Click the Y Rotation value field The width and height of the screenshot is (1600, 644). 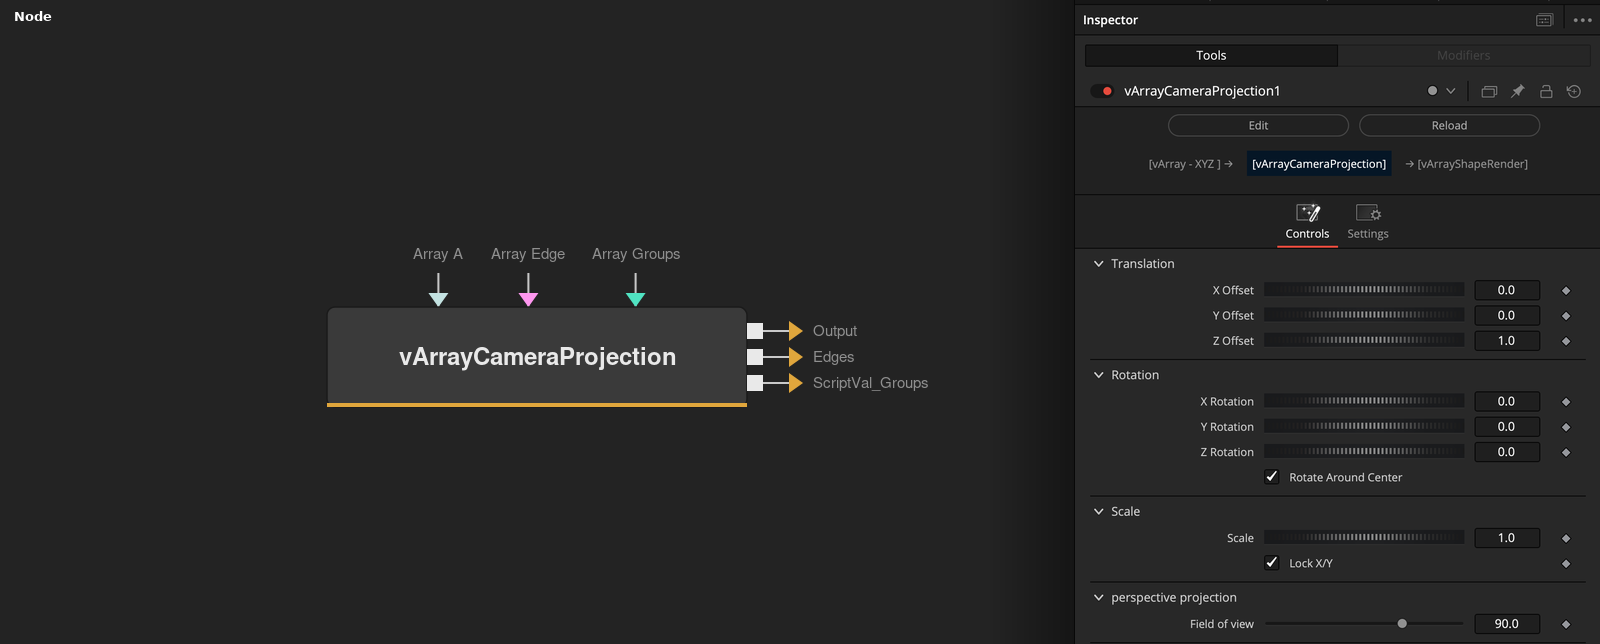(1507, 427)
